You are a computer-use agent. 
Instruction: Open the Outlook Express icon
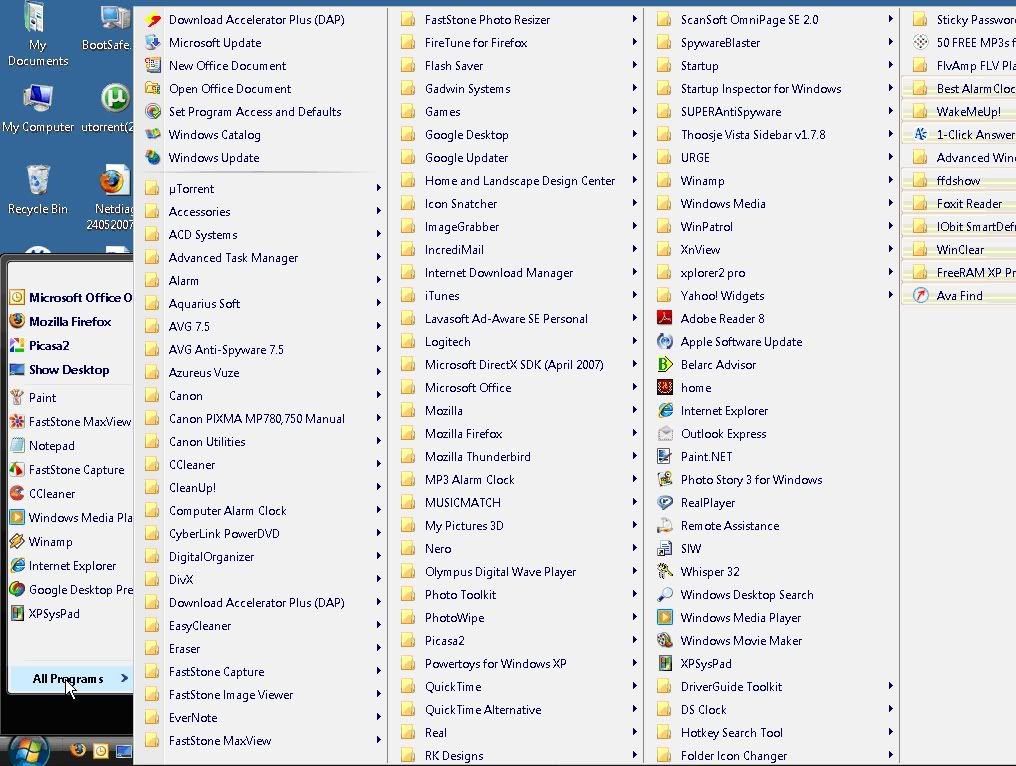point(665,434)
